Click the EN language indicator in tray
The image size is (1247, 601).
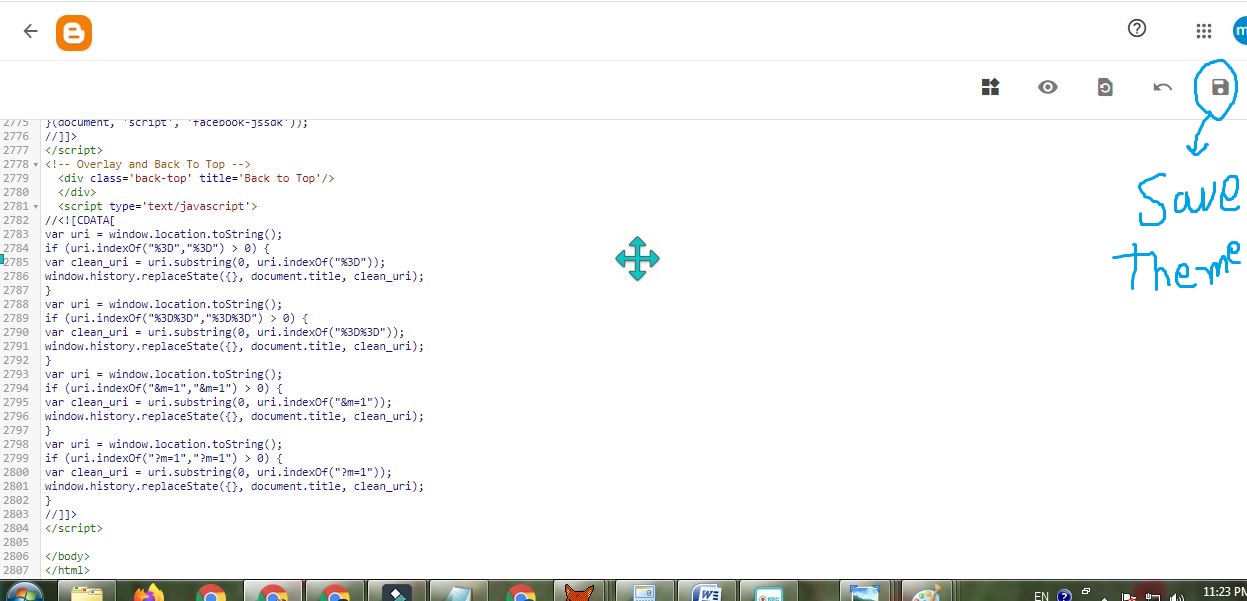point(1041,595)
